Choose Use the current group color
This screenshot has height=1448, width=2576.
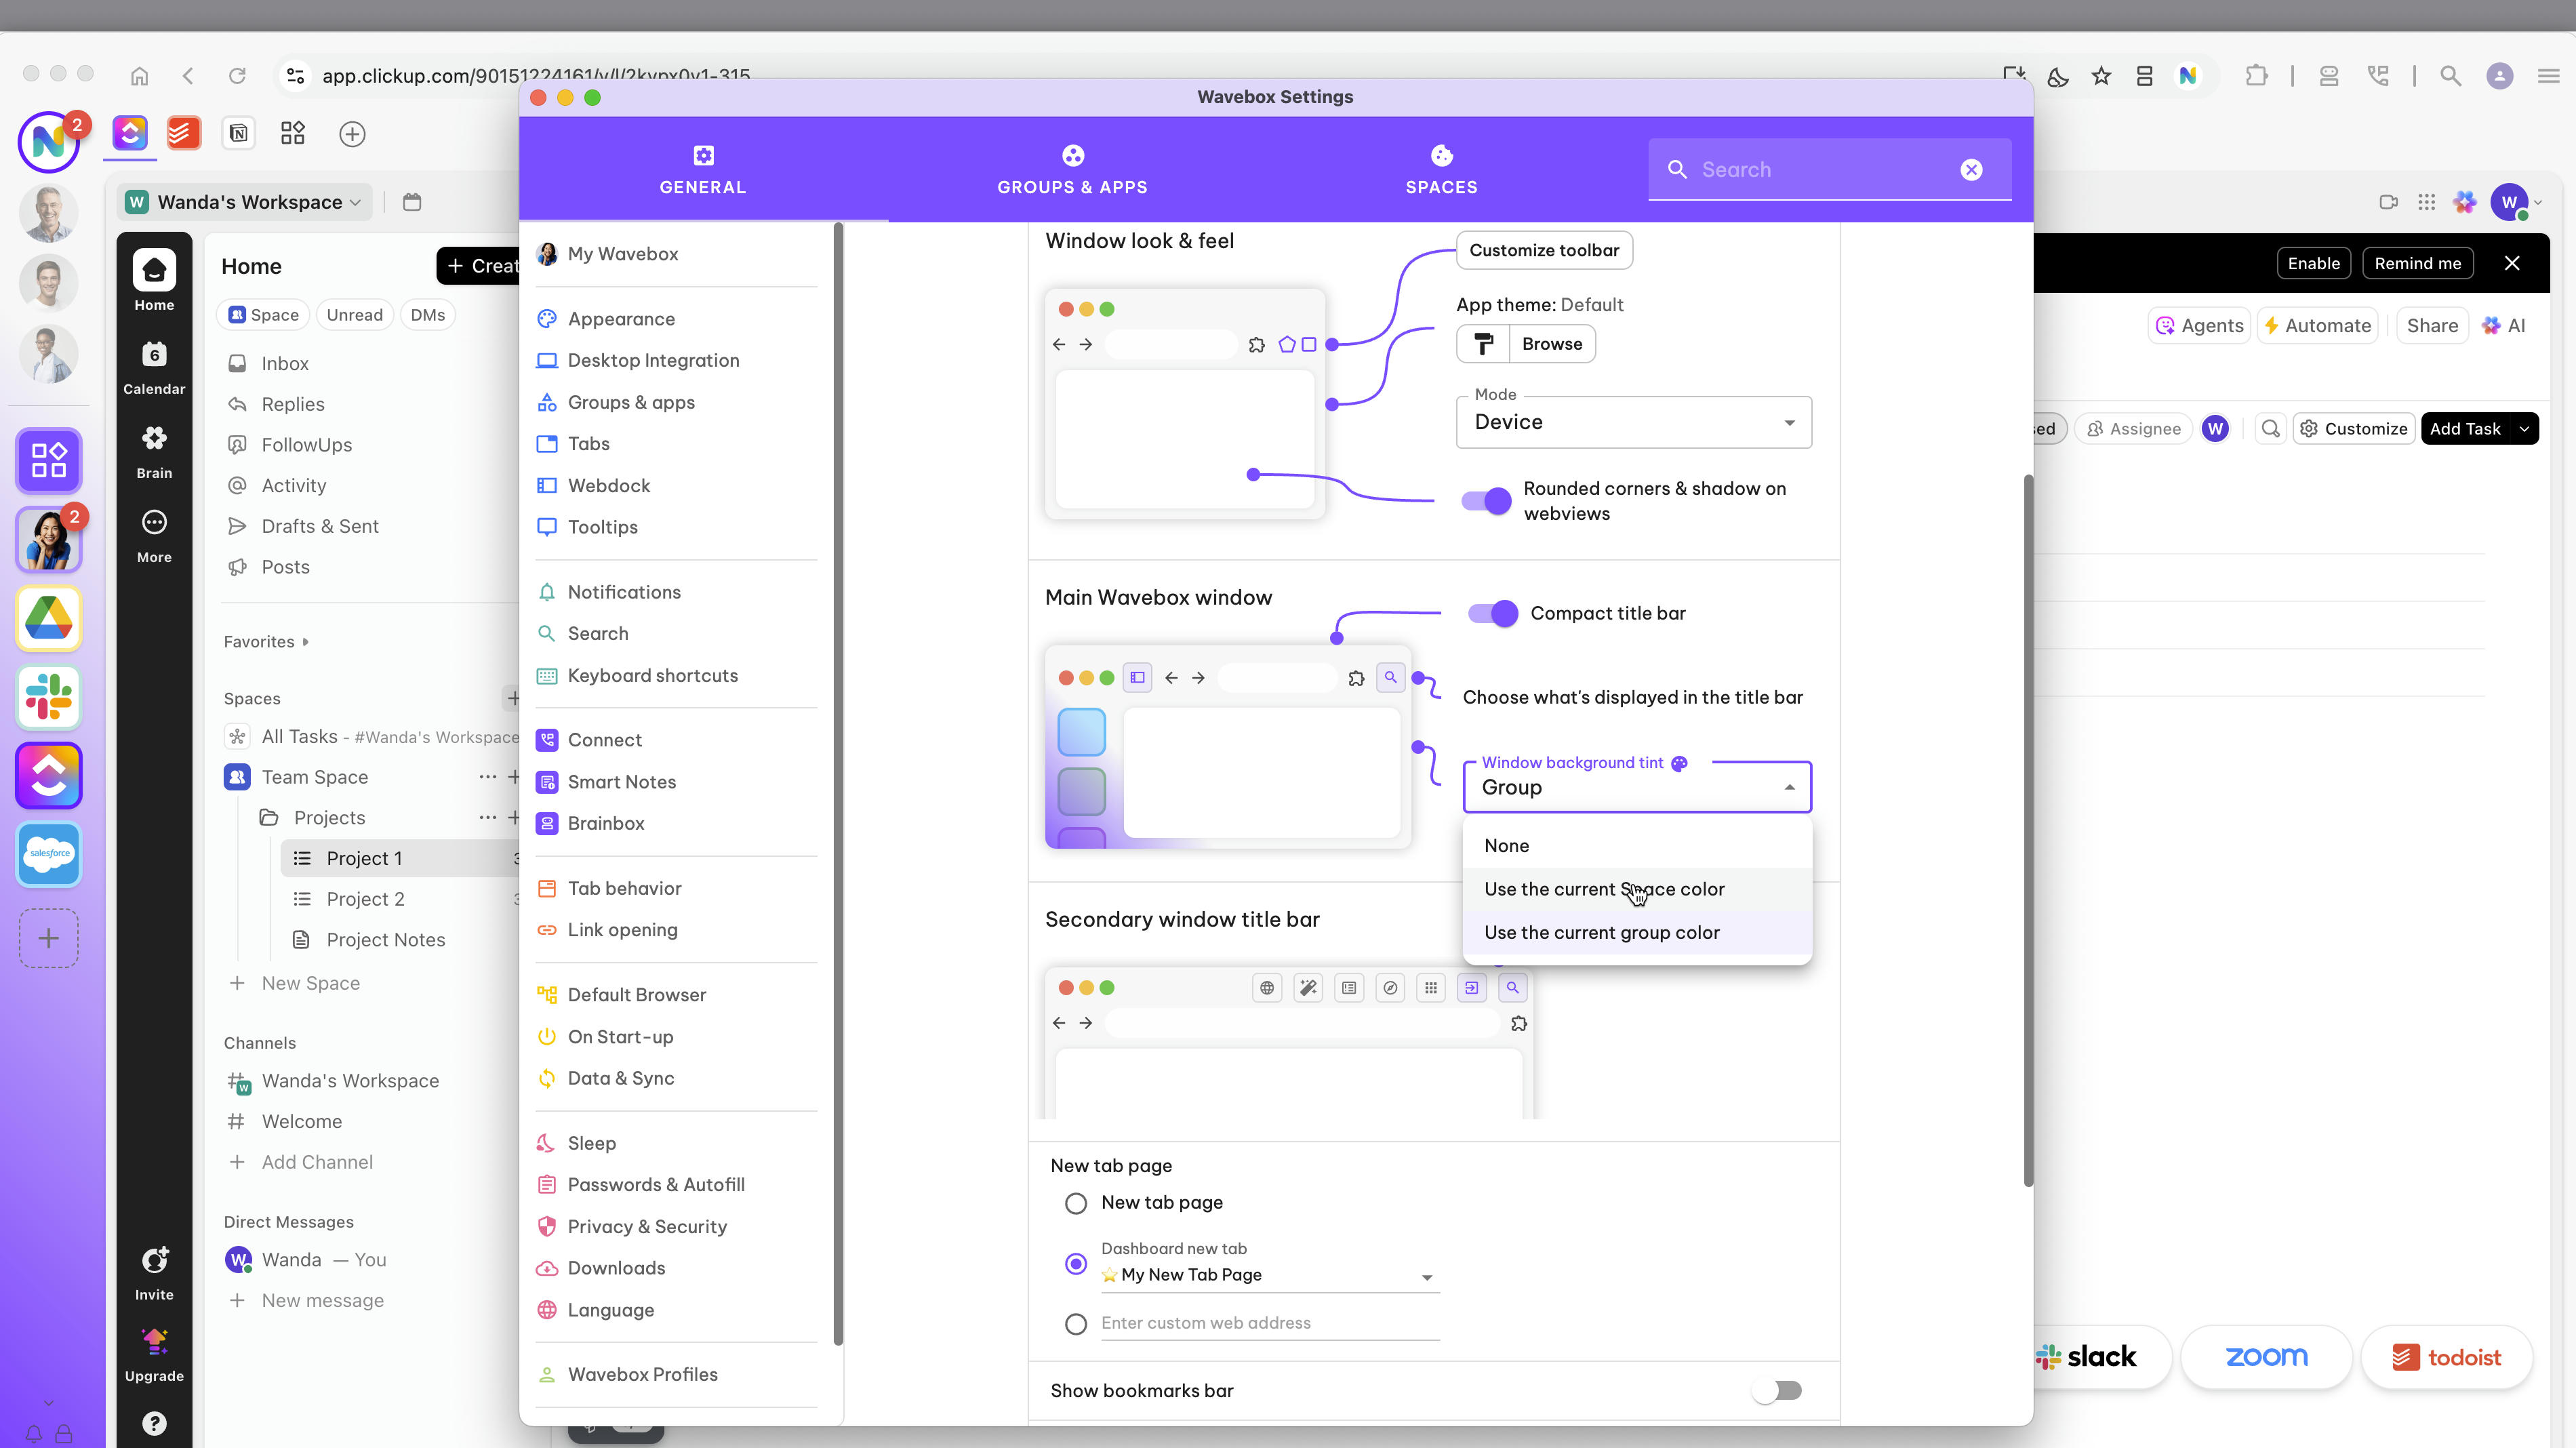(x=1637, y=932)
